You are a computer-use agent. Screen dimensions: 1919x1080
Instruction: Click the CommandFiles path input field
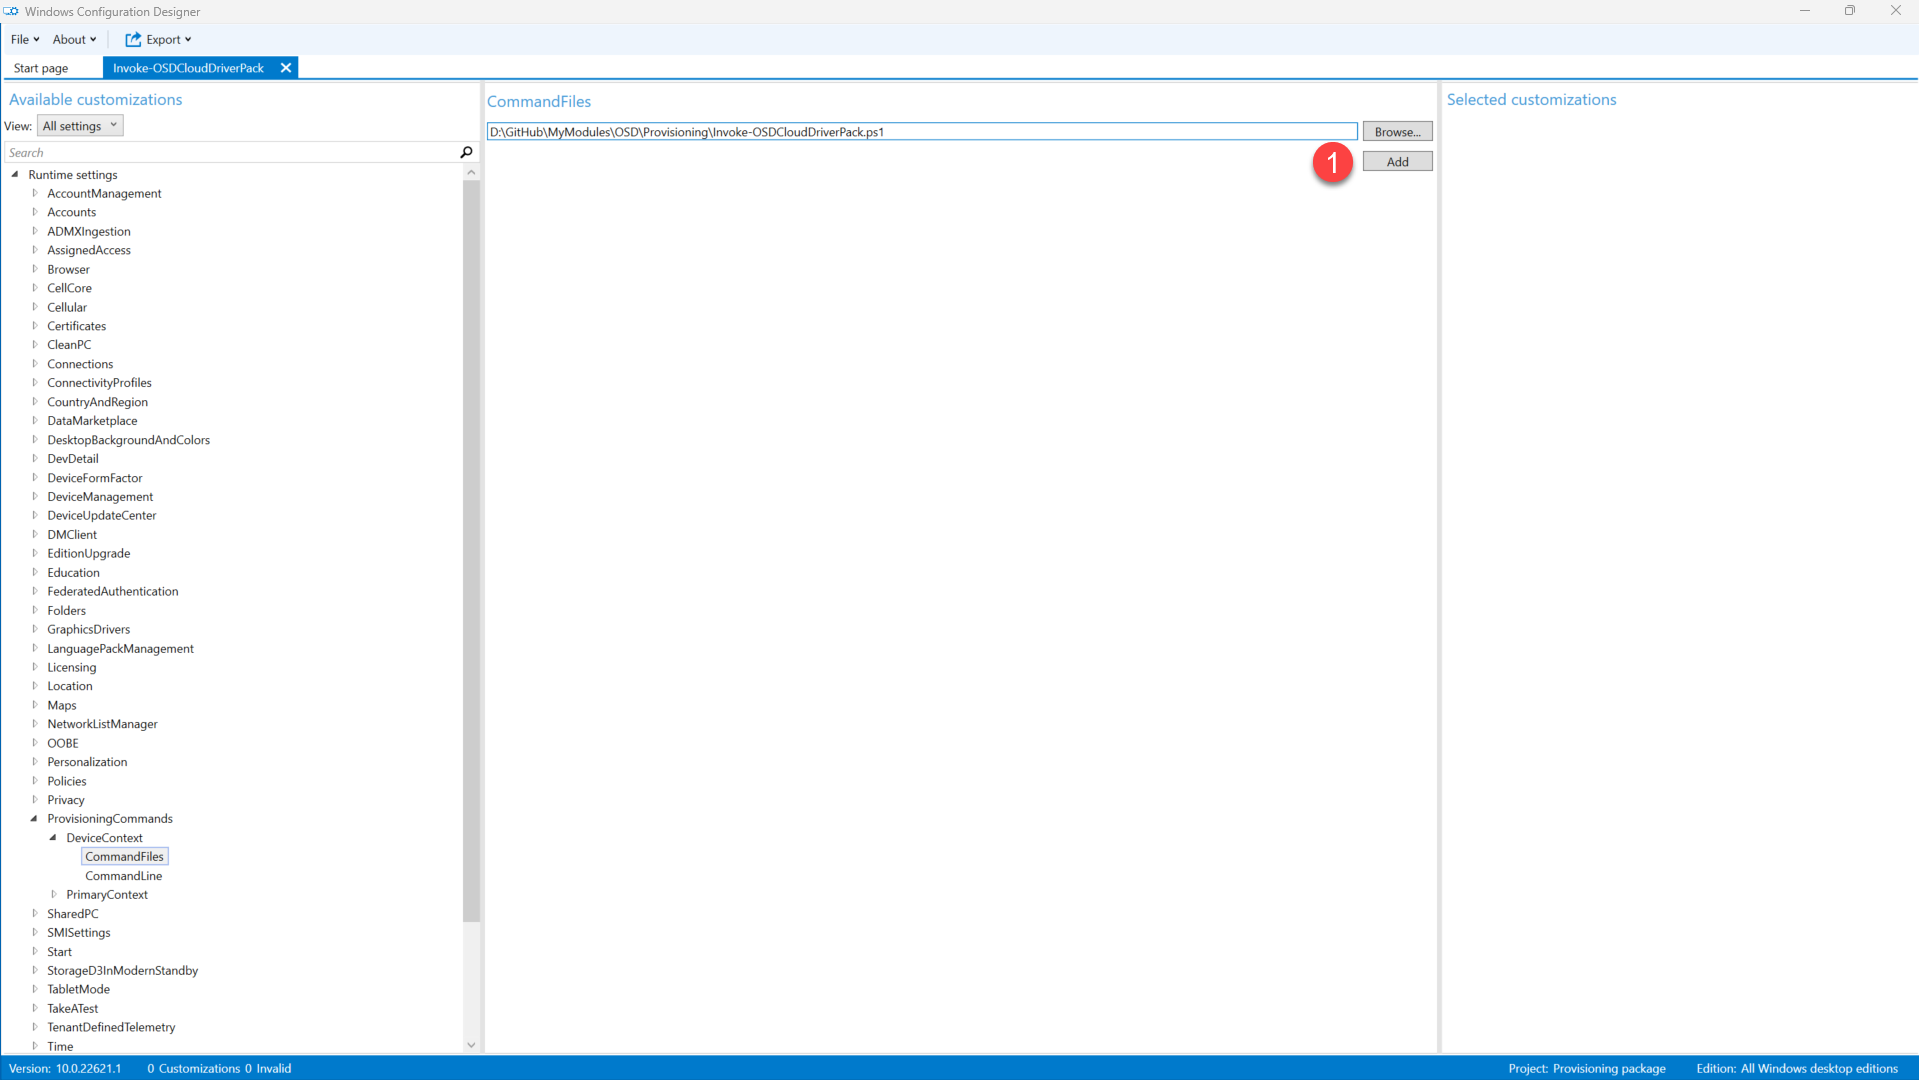pyautogui.click(x=920, y=131)
